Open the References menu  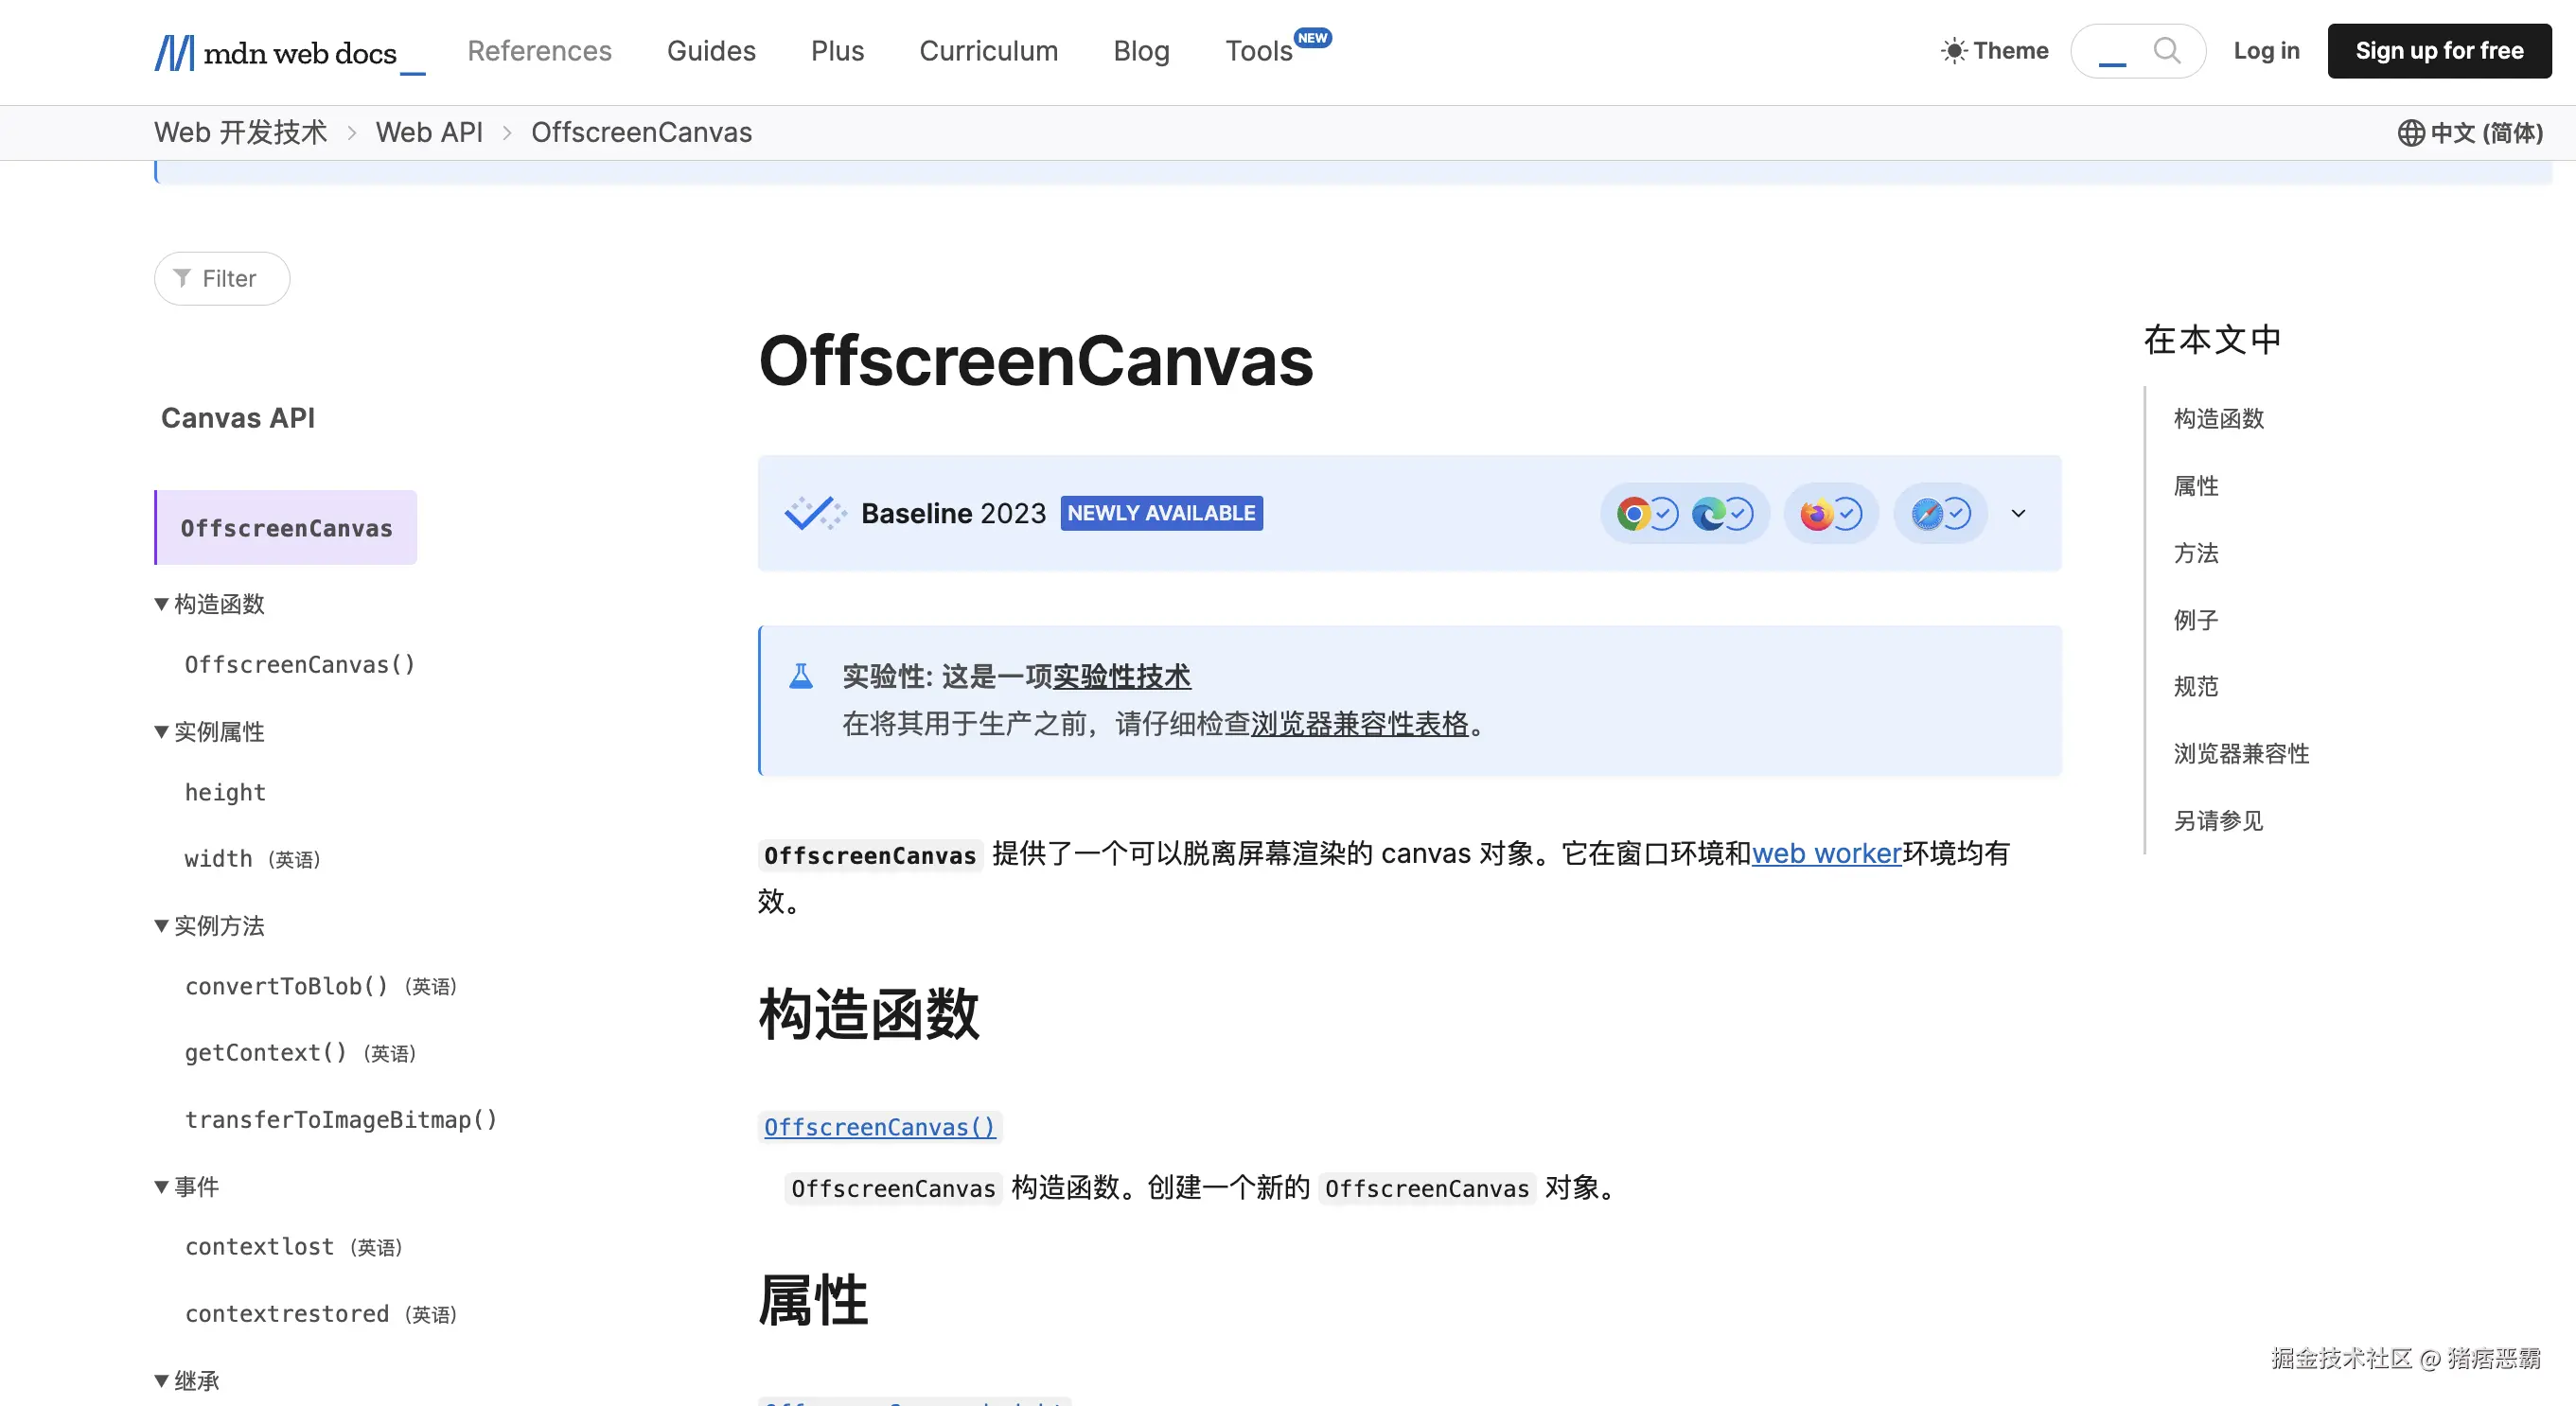click(x=539, y=51)
